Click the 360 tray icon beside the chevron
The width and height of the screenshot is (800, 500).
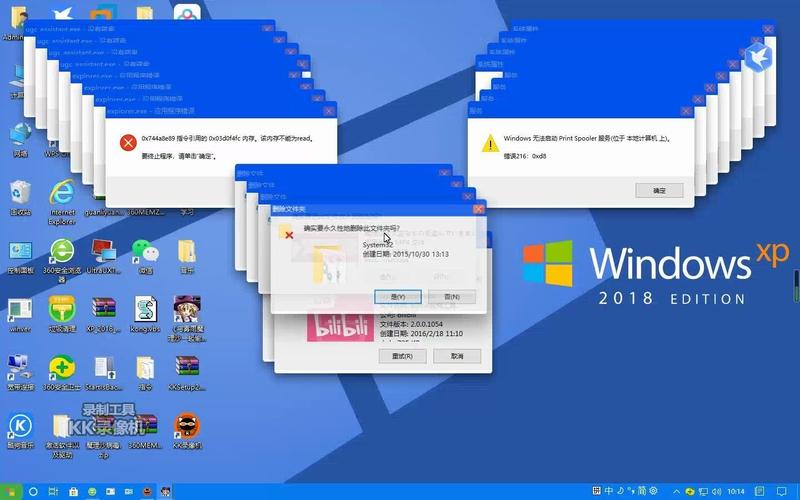pyautogui.click(x=690, y=492)
